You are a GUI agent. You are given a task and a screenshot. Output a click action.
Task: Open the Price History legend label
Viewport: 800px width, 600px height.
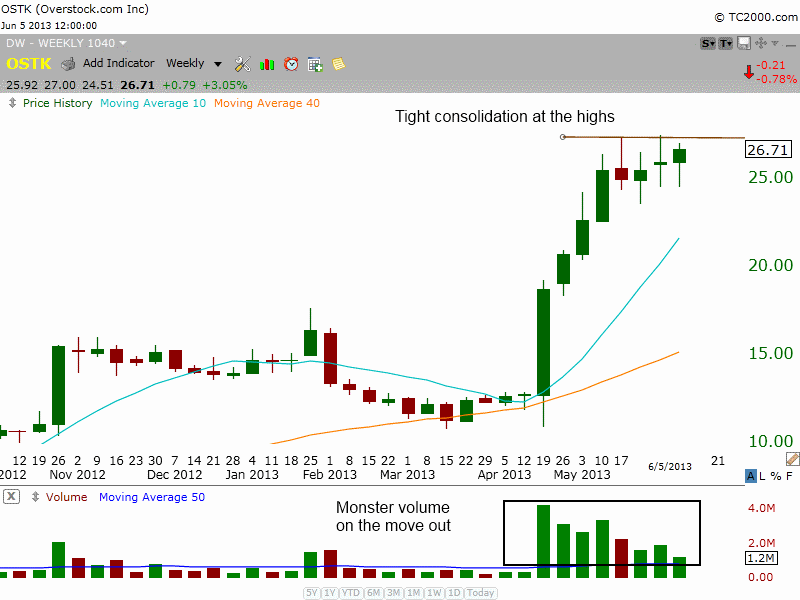click(x=57, y=103)
